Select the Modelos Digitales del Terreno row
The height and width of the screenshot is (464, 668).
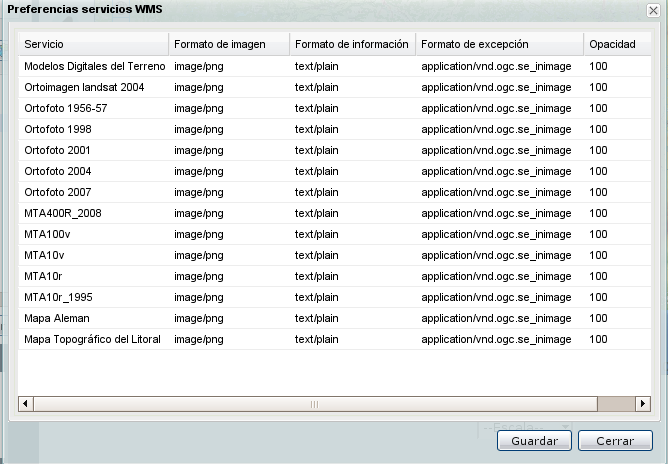click(x=92, y=66)
